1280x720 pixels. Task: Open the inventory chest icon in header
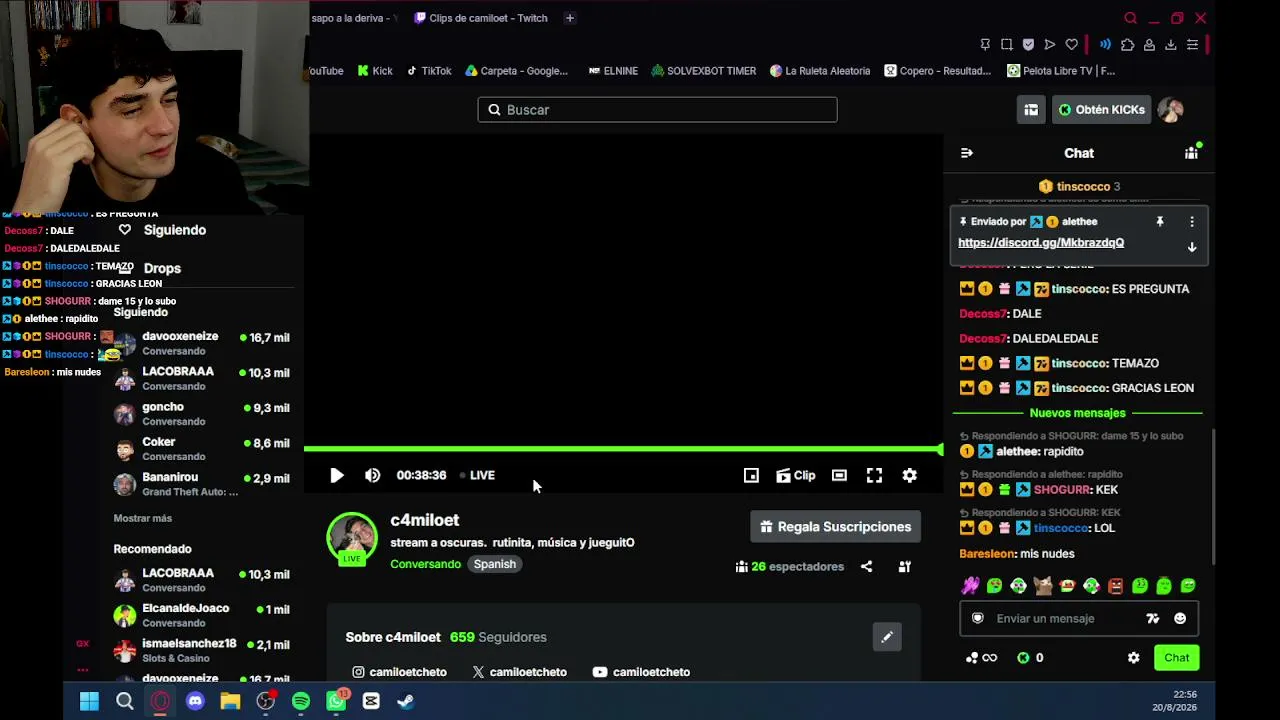pos(1031,110)
